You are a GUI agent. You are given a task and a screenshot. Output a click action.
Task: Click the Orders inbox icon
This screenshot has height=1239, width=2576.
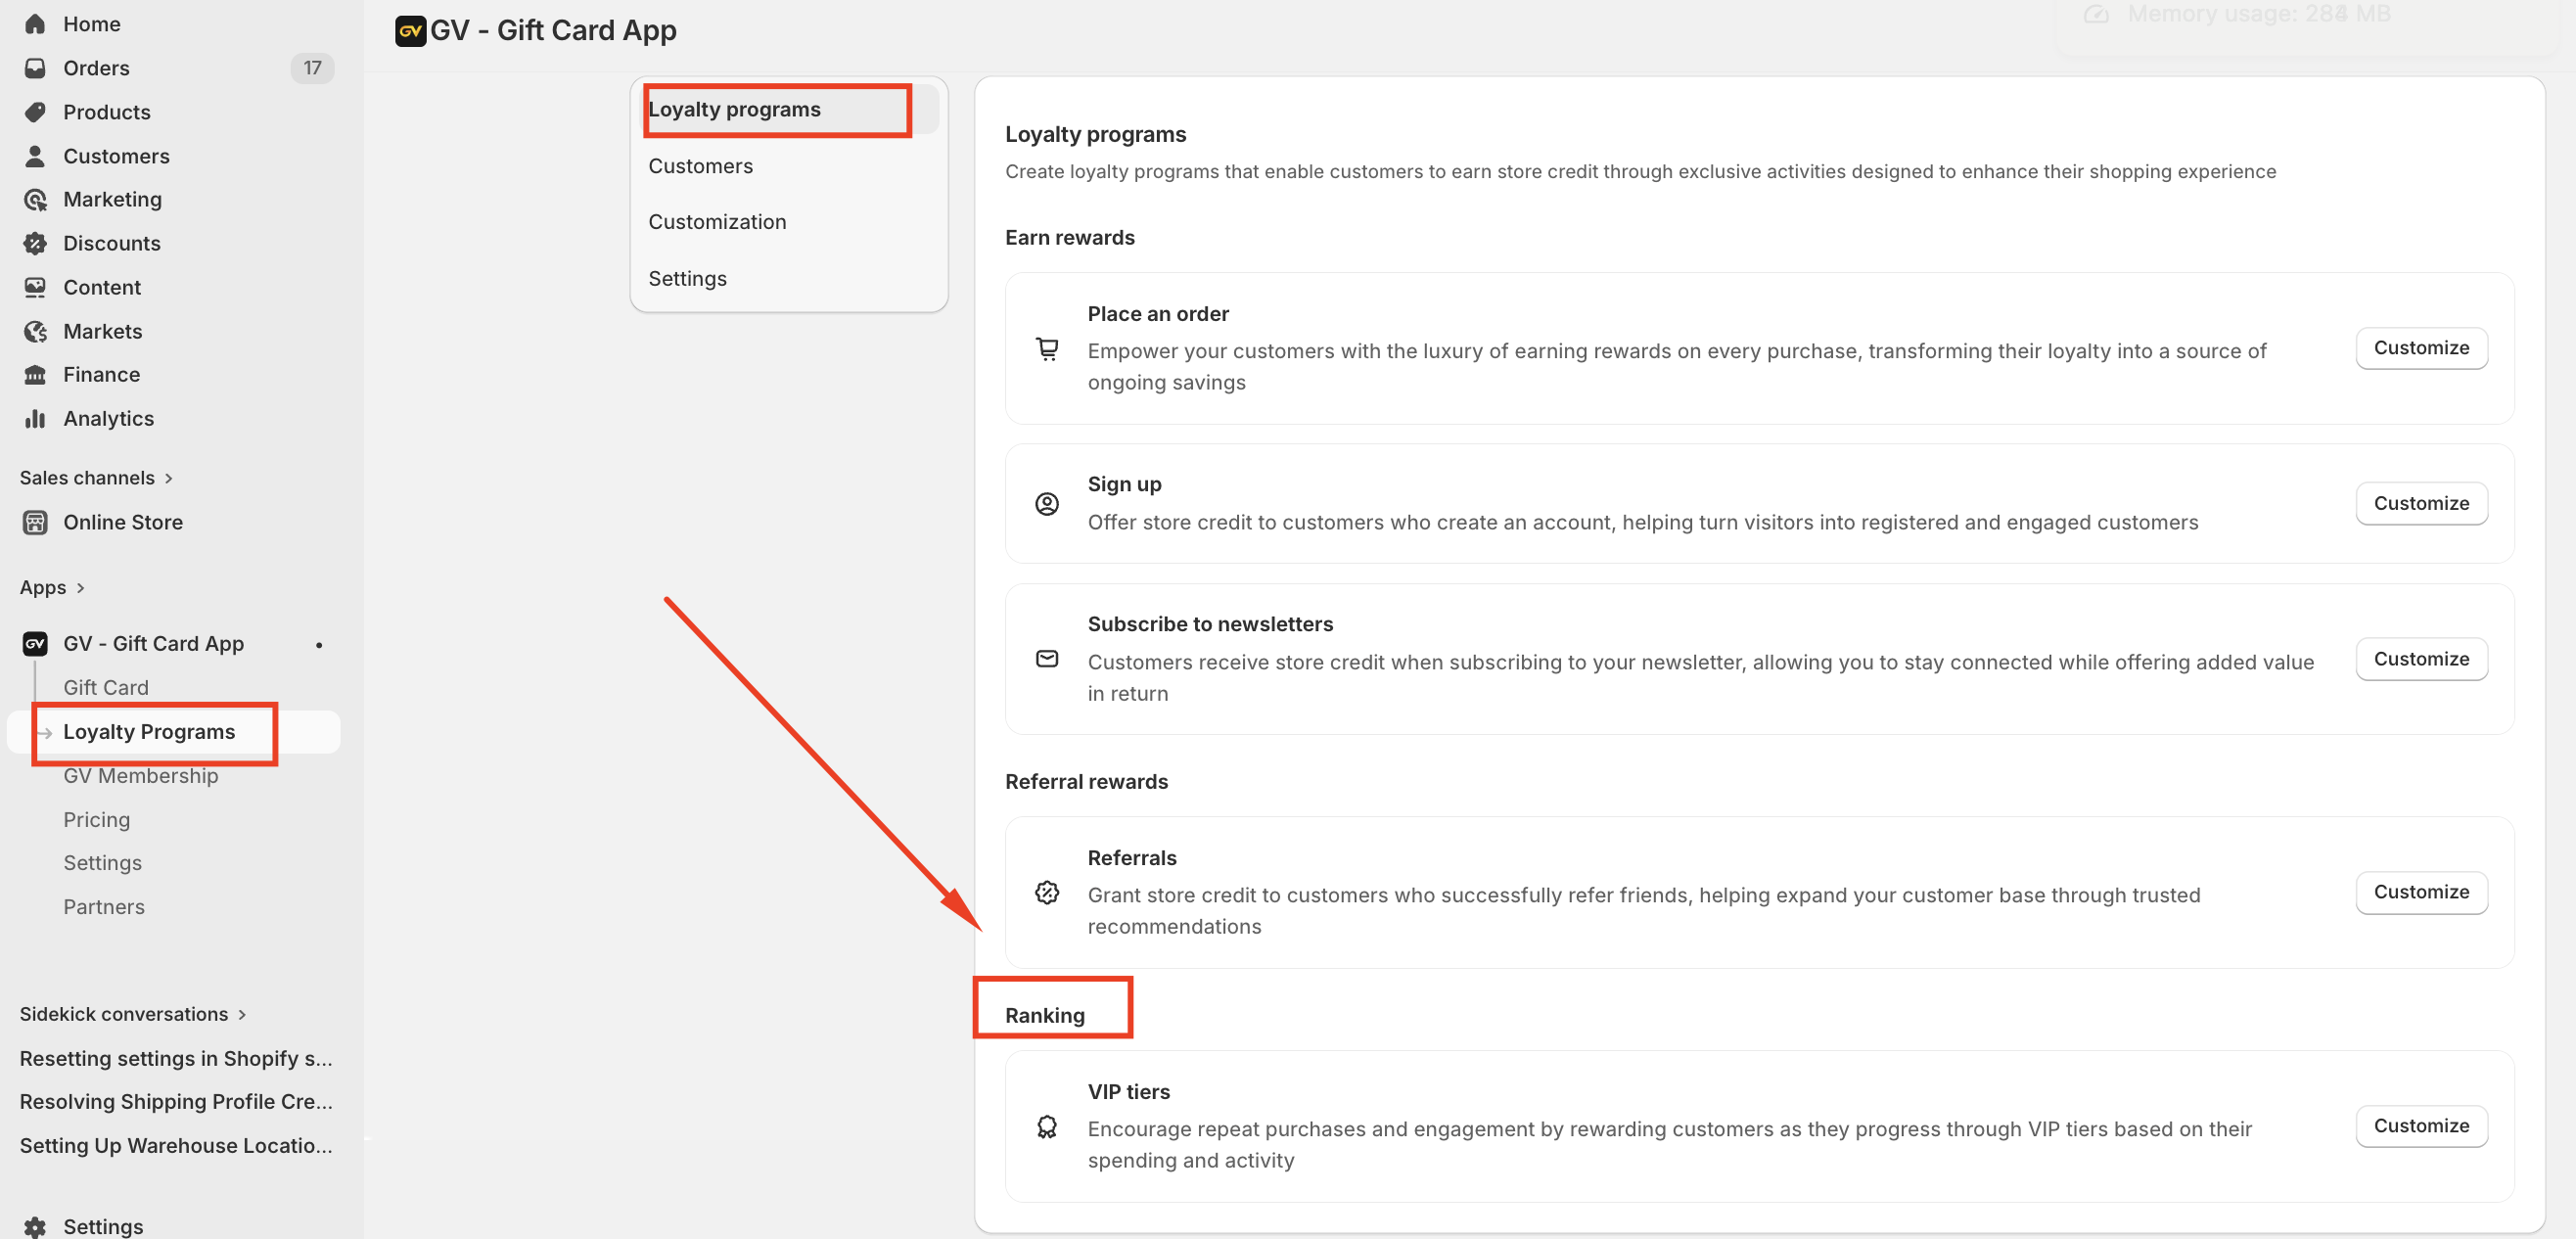35,68
